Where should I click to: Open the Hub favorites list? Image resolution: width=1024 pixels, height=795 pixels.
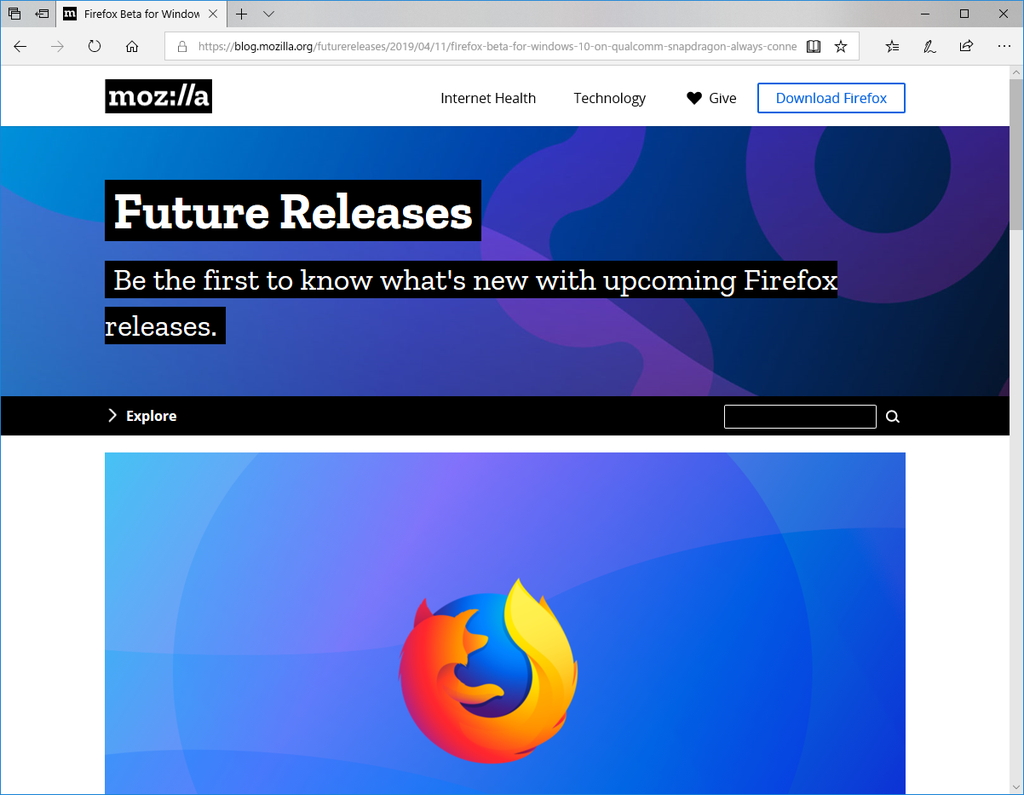[891, 46]
